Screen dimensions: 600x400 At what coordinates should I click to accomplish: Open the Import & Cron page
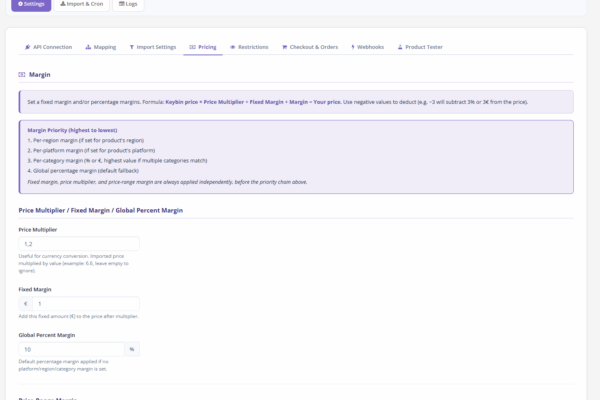[82, 4]
